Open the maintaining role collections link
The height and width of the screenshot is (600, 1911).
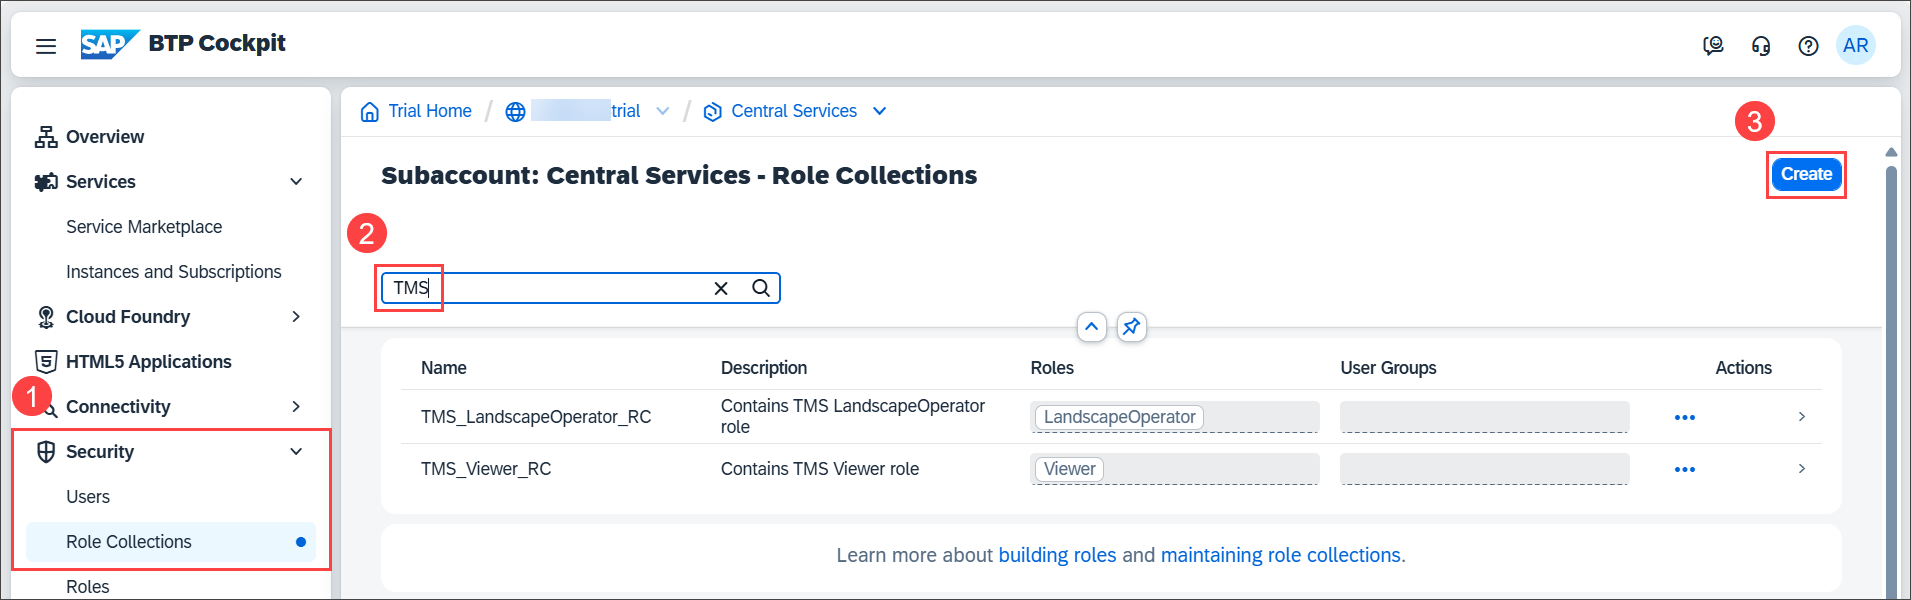pyautogui.click(x=1281, y=555)
